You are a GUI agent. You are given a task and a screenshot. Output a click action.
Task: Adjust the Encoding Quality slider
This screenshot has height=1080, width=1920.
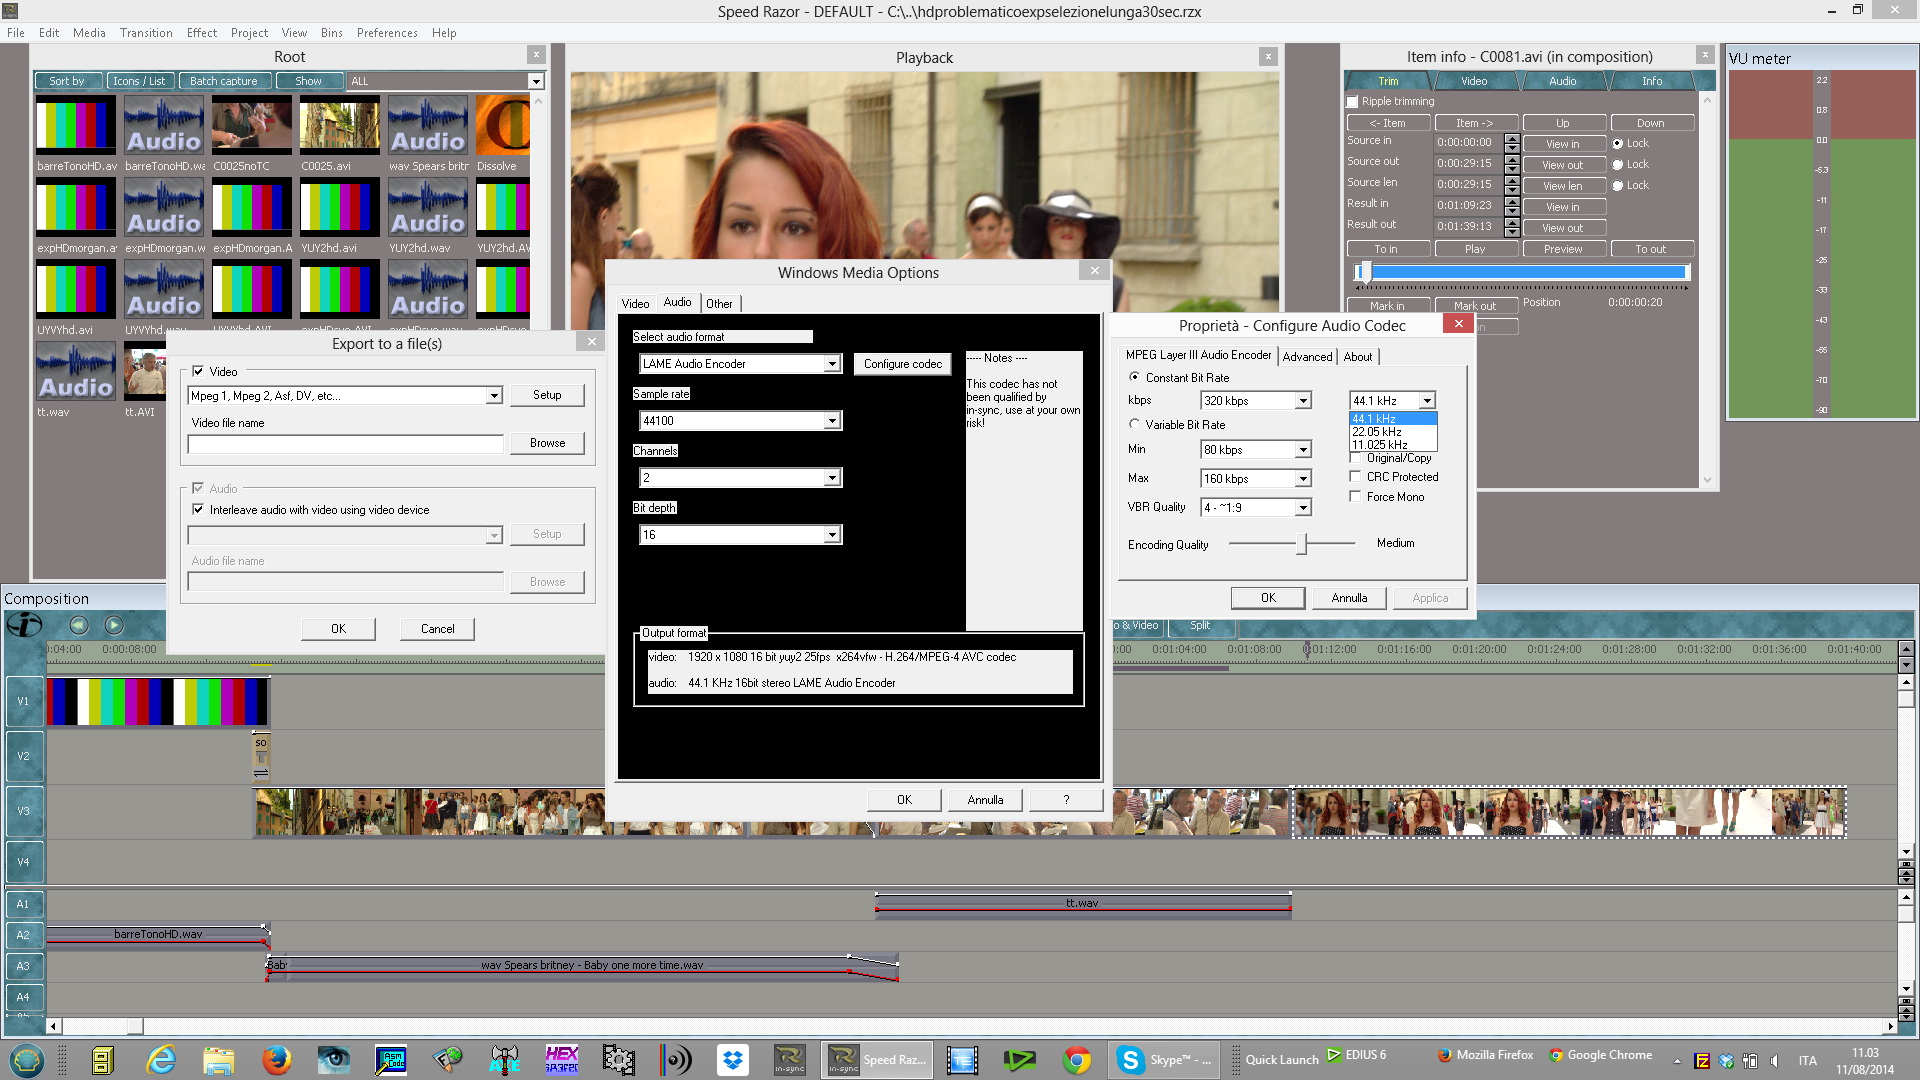pyautogui.click(x=1301, y=544)
